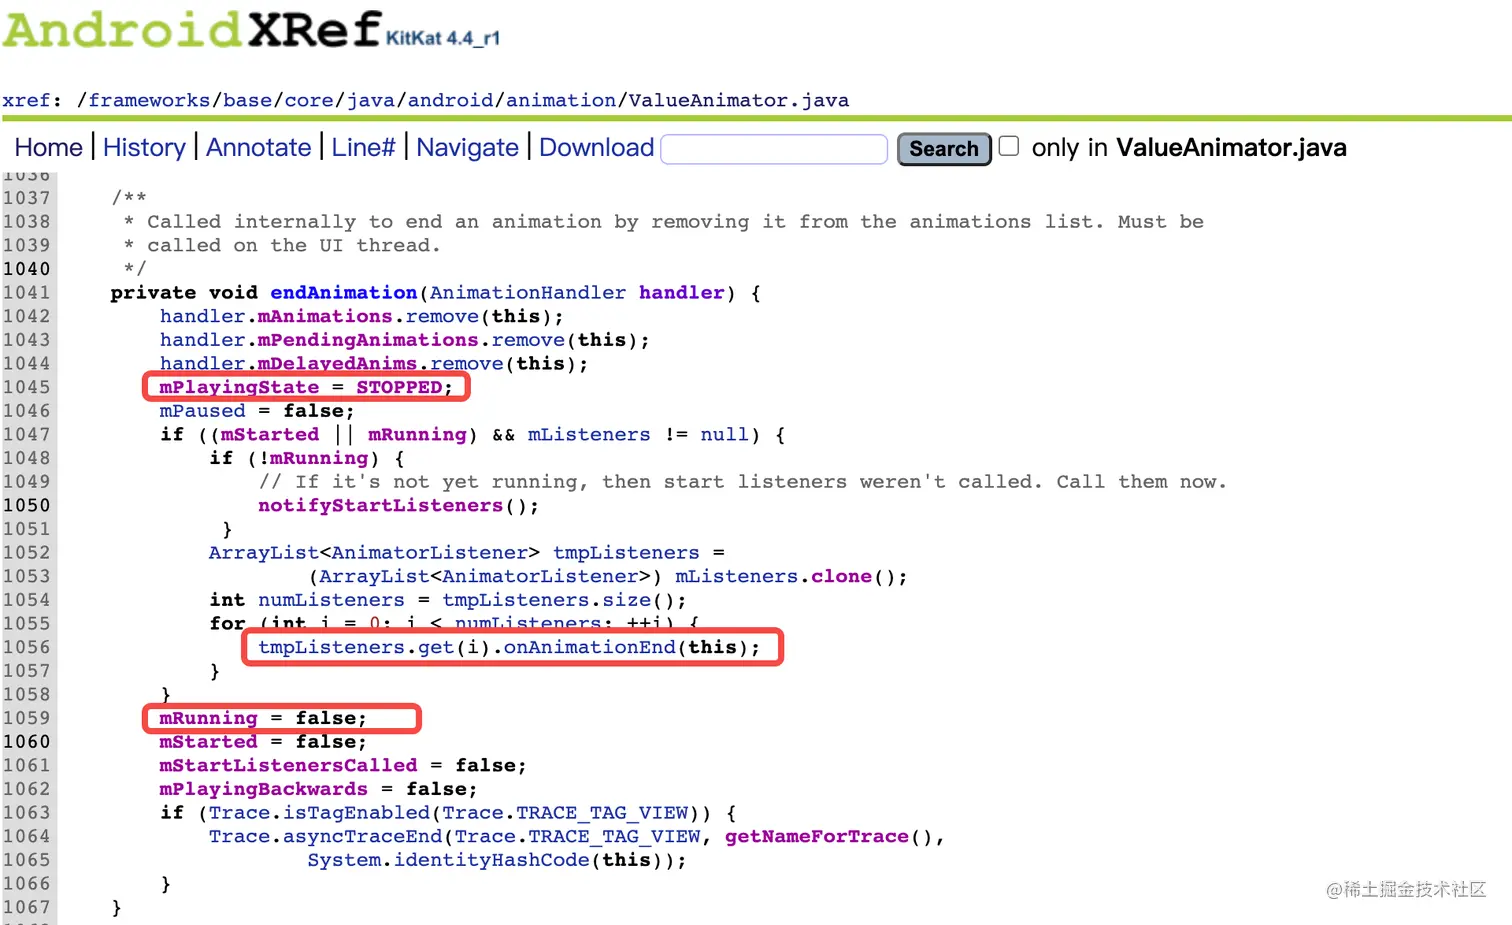Follow clone method link
1512x925 pixels.
(841, 577)
